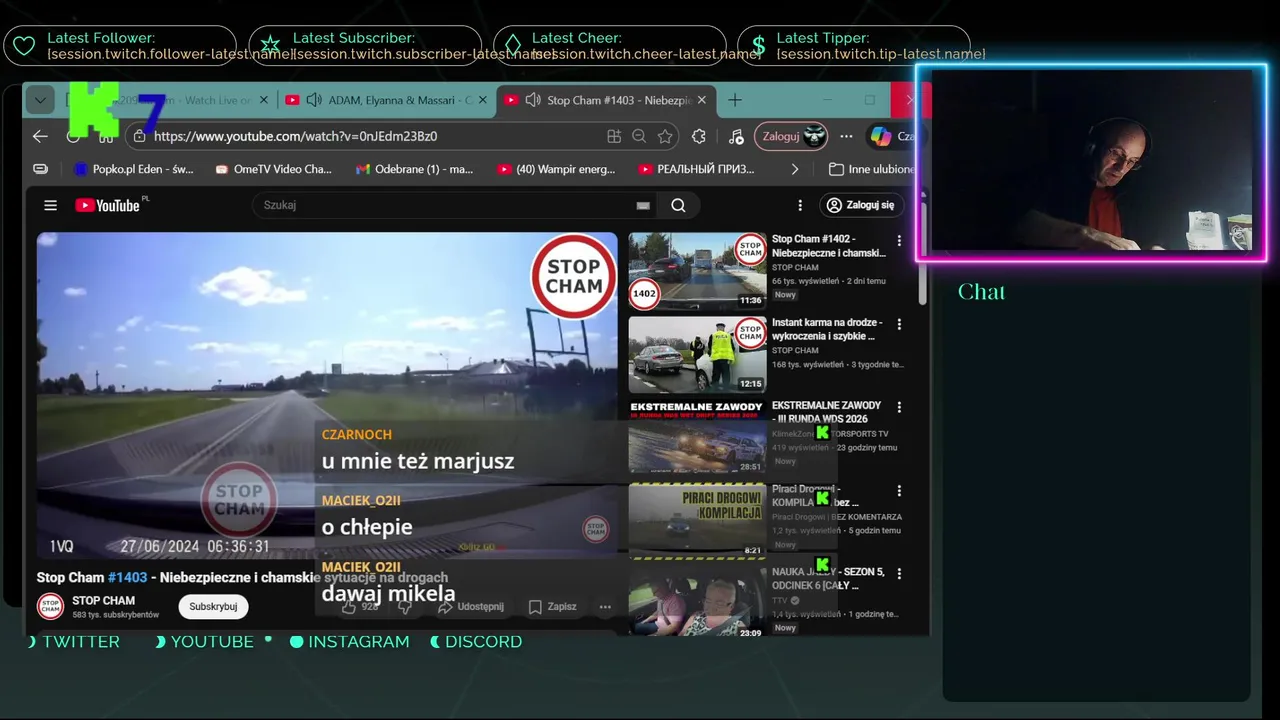Click the YouTube page vertical scrollbar

point(923,255)
